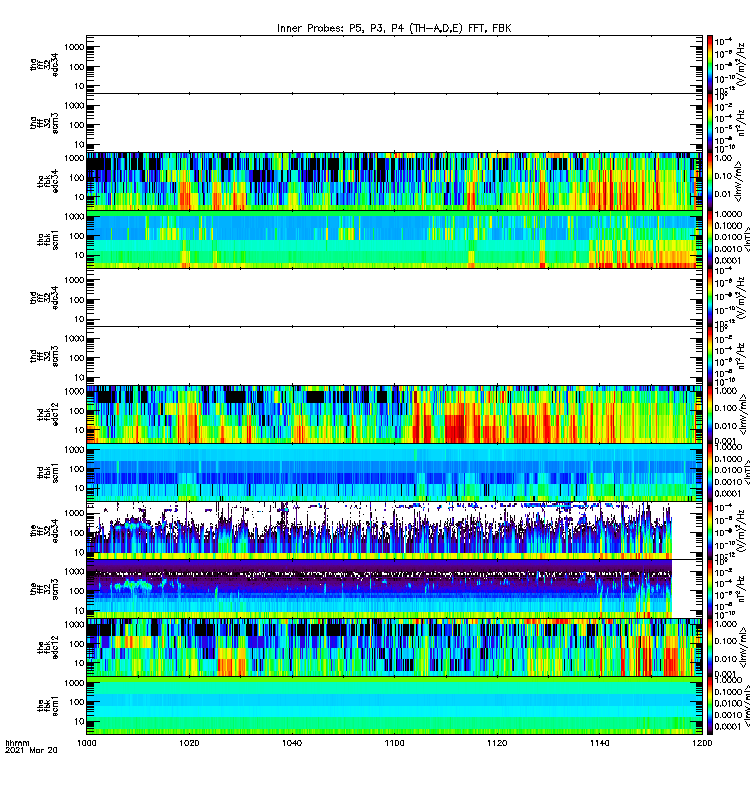Select the 'thd fbk scm1' panel label
Viewport: 750px width, 800px height.
click(x=48, y=473)
